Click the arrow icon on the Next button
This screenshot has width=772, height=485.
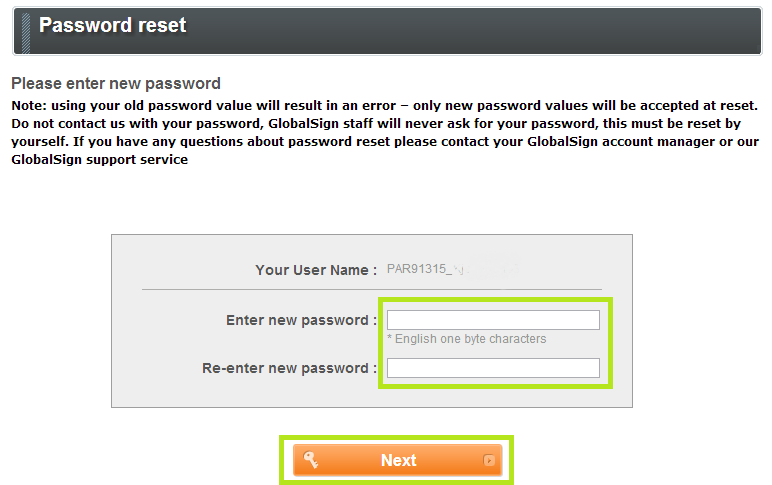click(489, 461)
